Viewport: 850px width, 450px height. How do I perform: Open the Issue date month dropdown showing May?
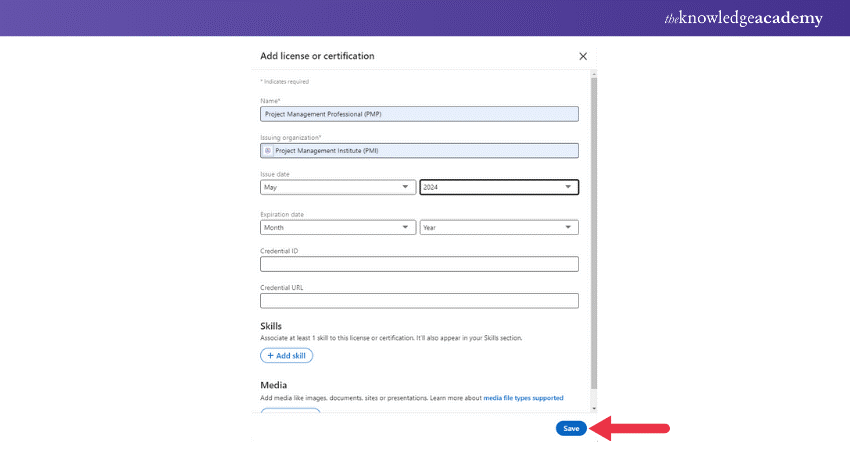pos(338,187)
